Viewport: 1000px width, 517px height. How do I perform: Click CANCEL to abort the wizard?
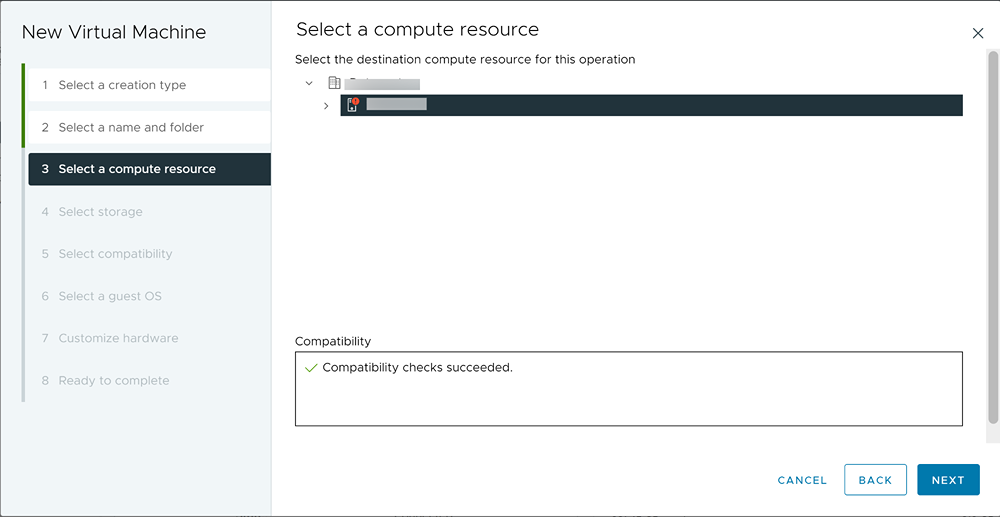pyautogui.click(x=802, y=480)
